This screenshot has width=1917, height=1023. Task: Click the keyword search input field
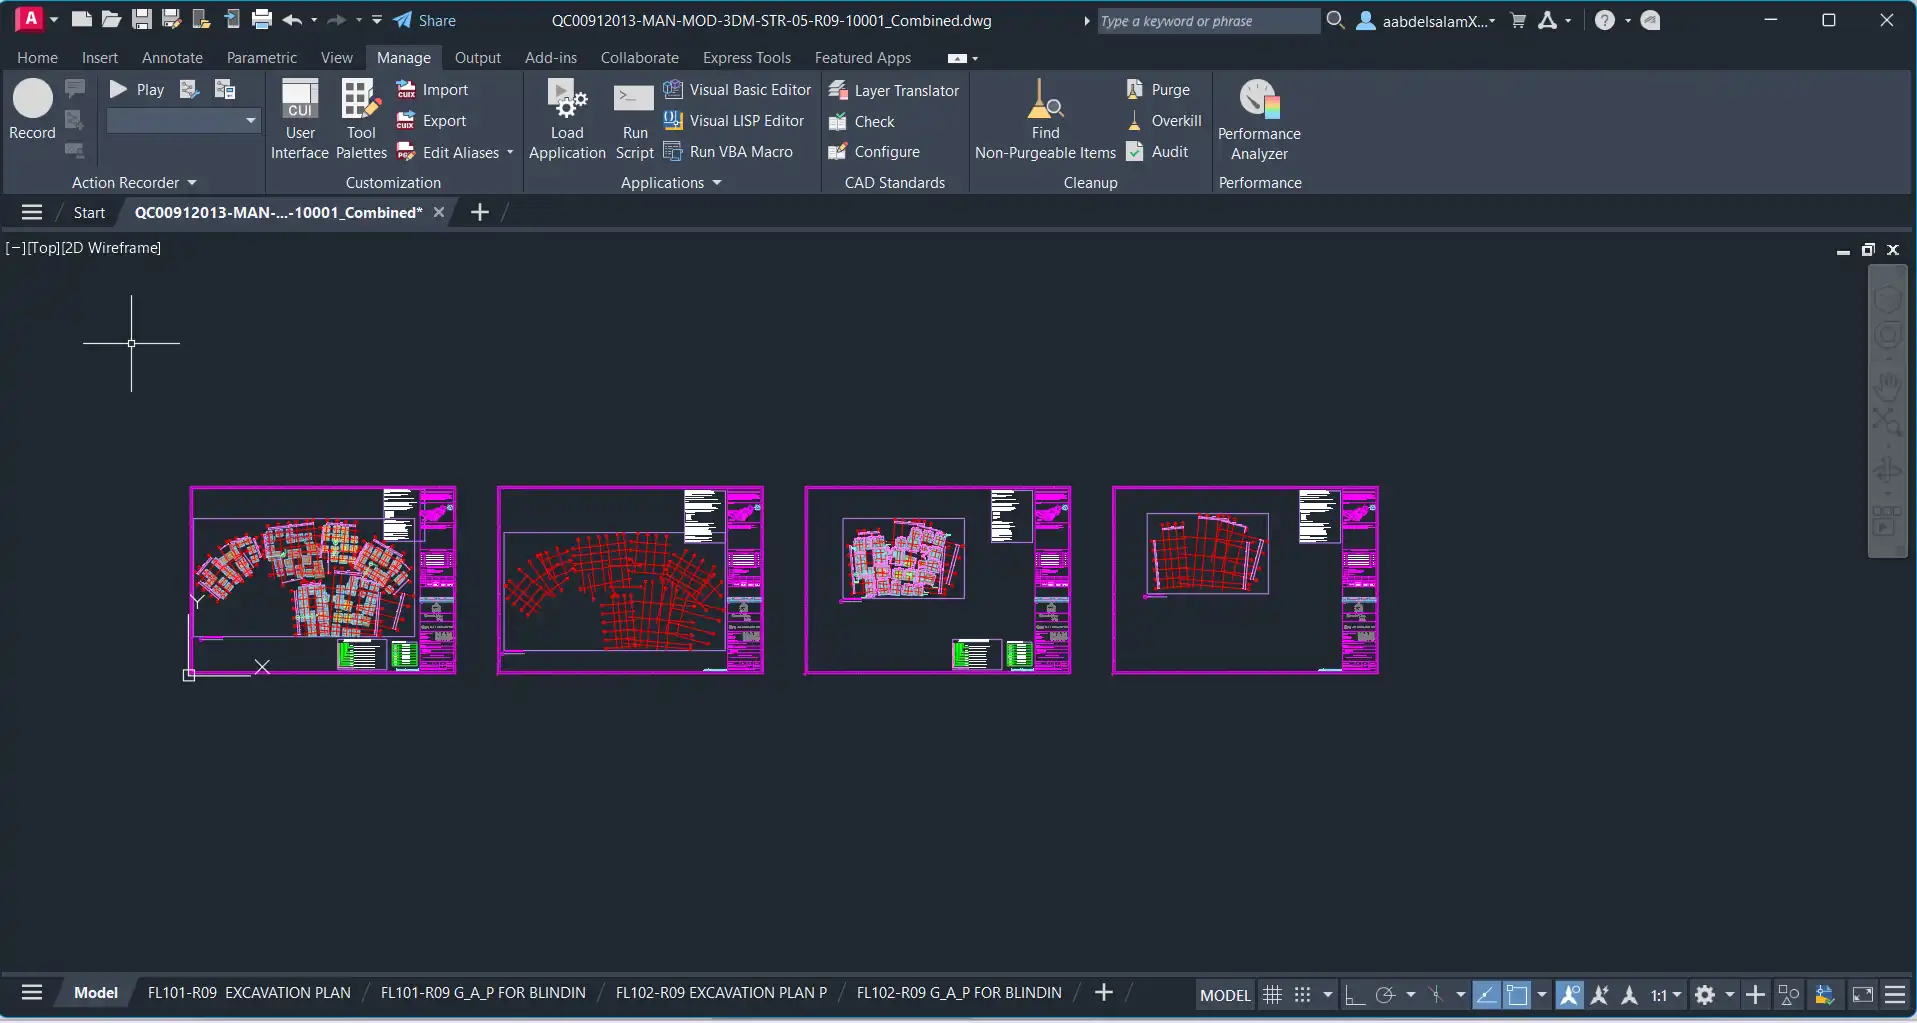pos(1208,21)
